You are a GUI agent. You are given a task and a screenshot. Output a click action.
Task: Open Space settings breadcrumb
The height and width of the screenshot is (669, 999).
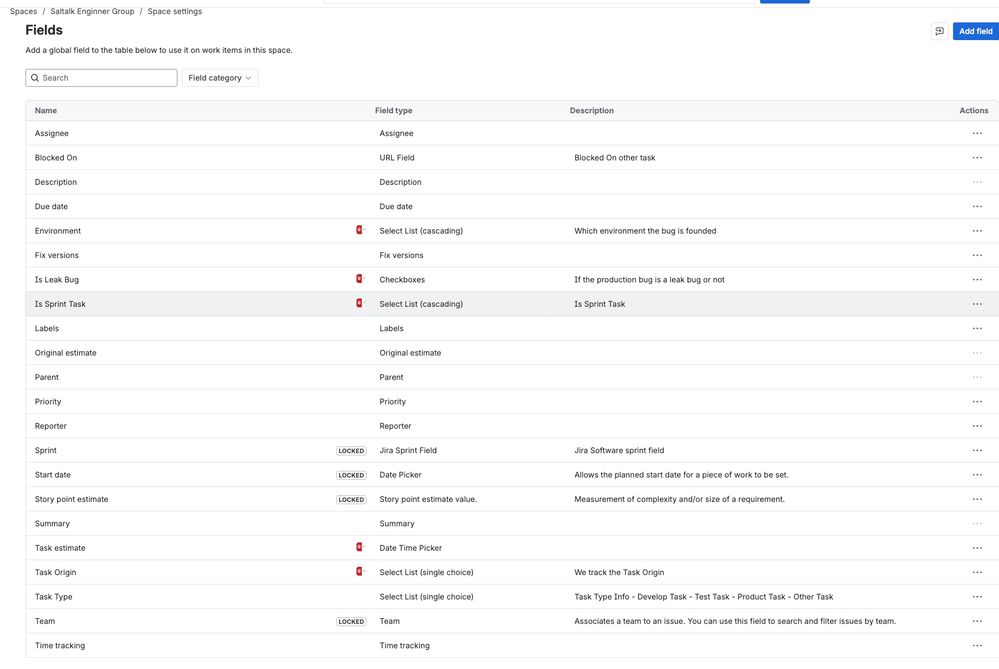[175, 11]
